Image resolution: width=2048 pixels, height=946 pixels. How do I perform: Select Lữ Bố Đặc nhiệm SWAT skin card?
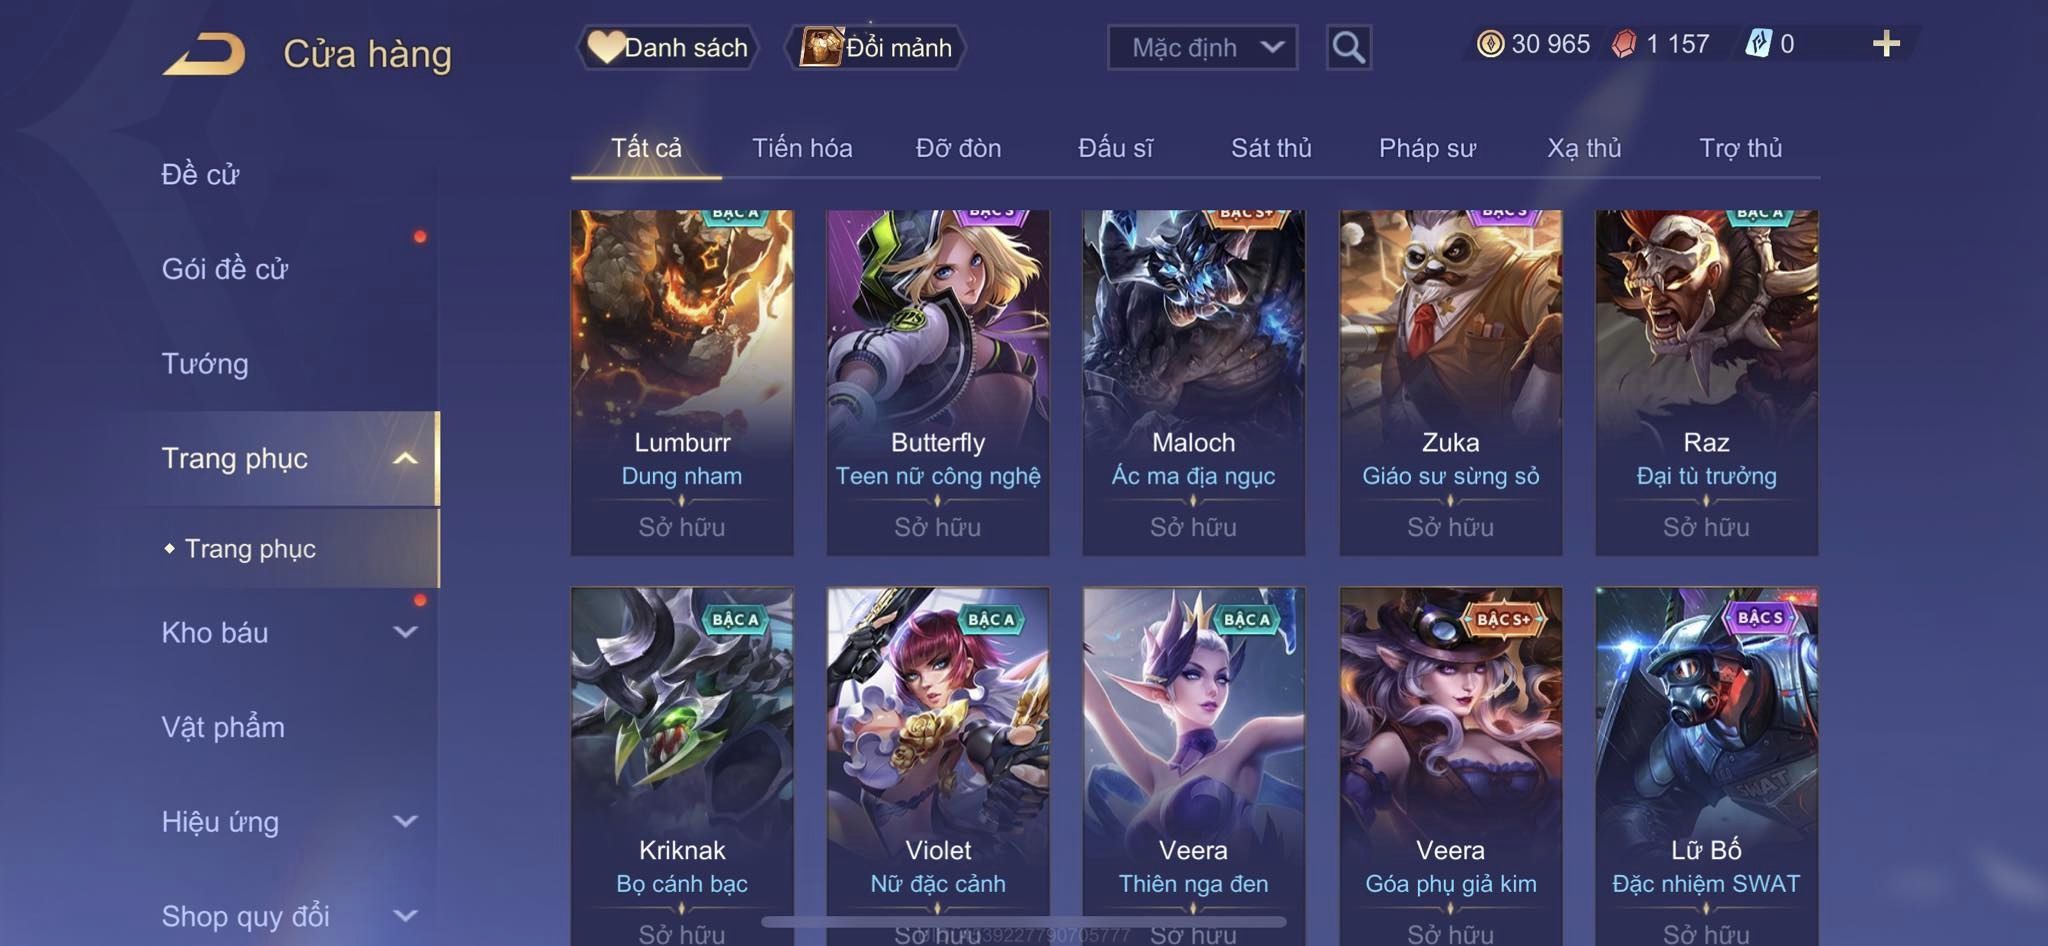[1706, 766]
